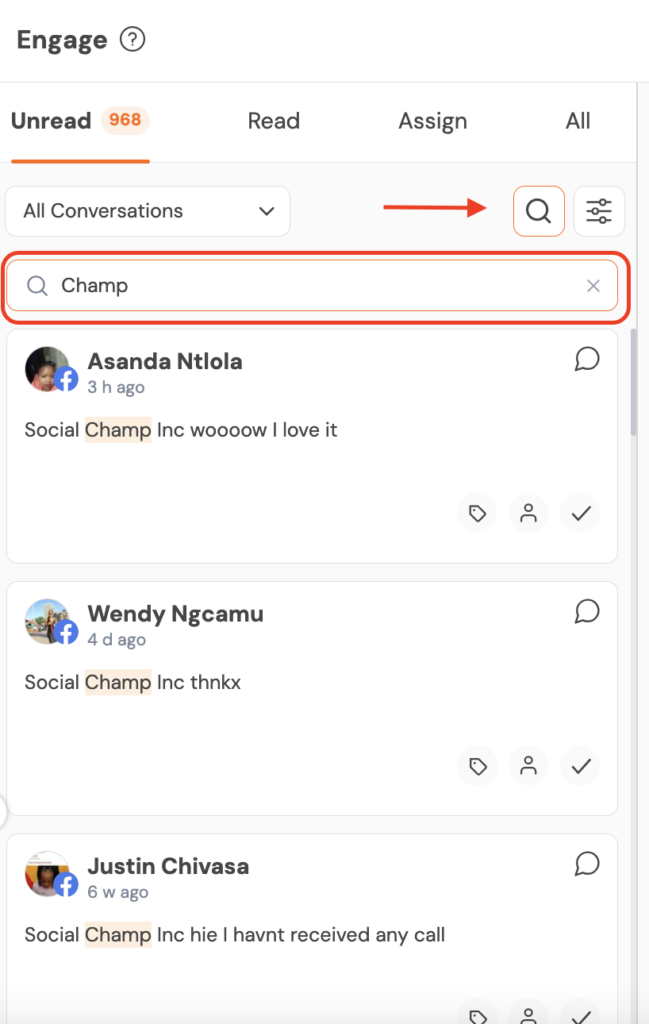
Task: Mark Wendy Ngcamu's message as read
Action: click(x=581, y=766)
